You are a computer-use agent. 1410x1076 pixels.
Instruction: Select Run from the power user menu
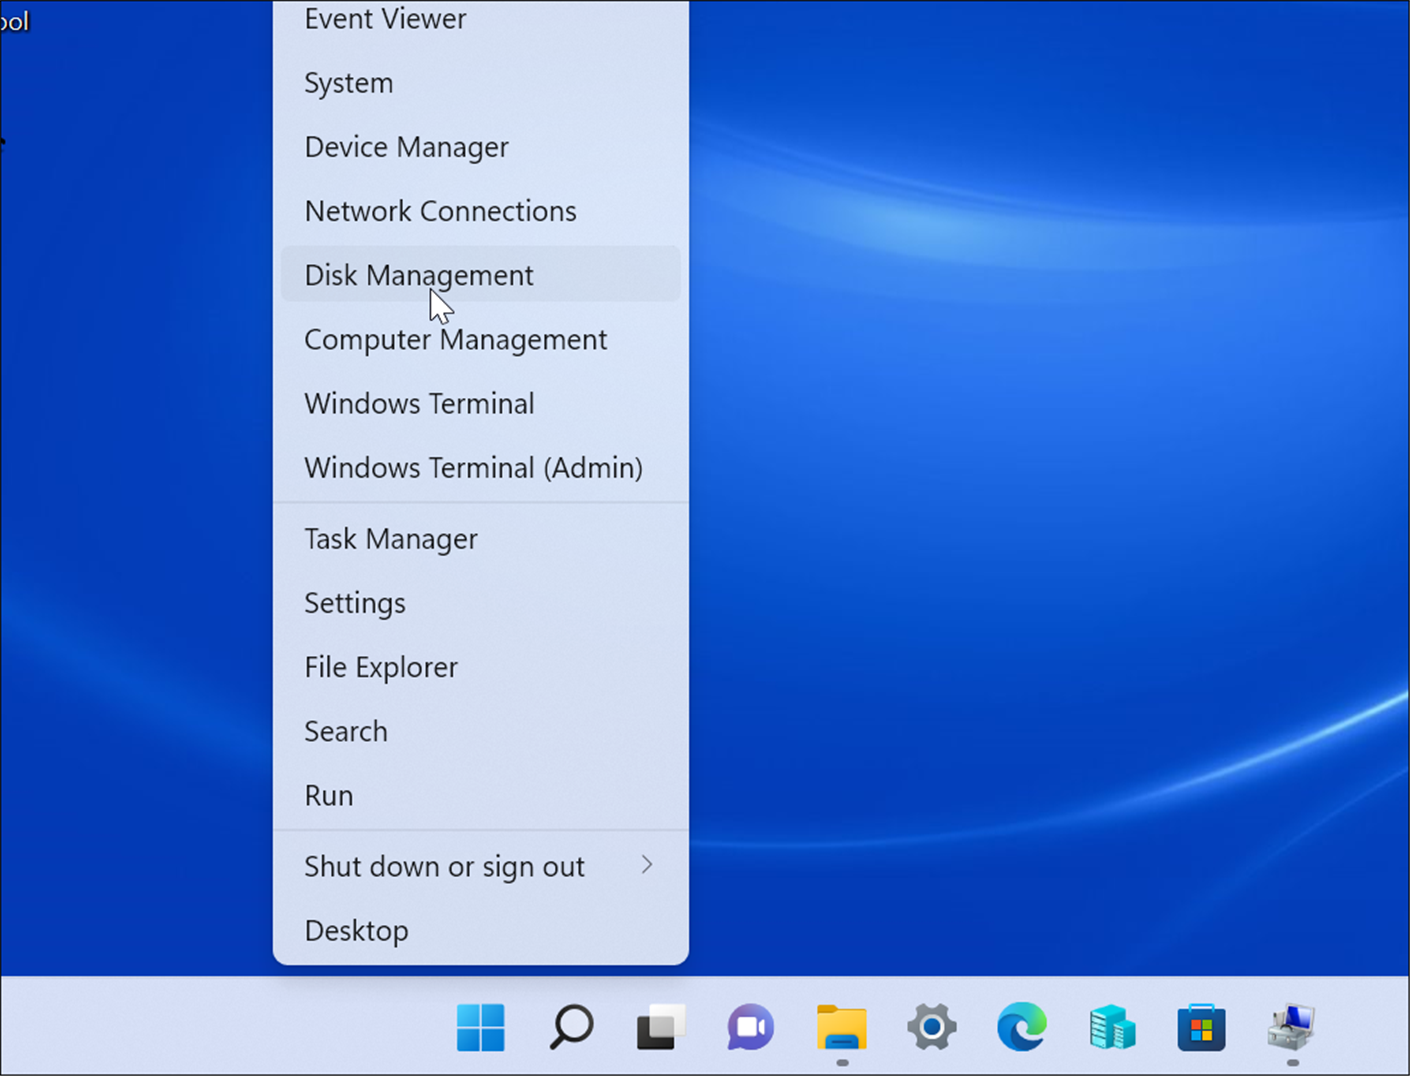(329, 795)
